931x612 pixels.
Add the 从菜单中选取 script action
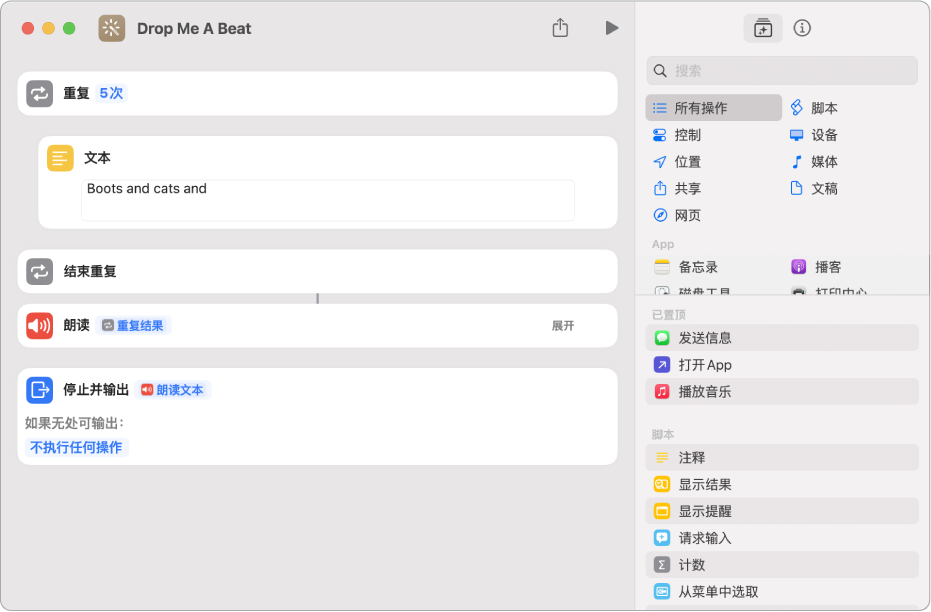[x=782, y=591]
